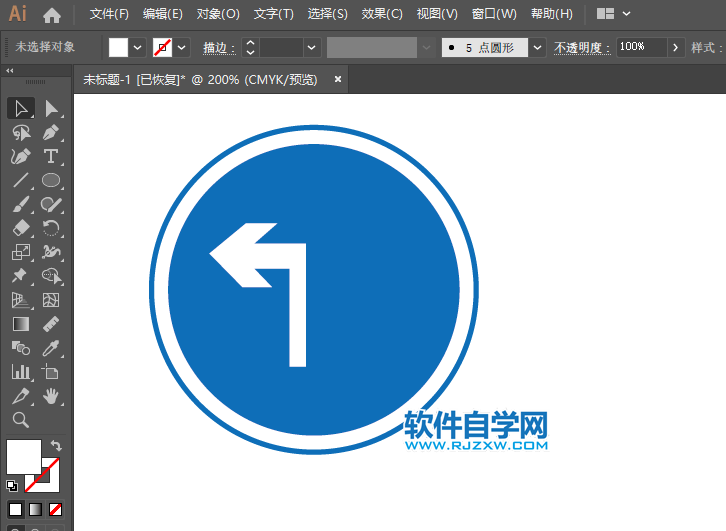This screenshot has width=726, height=531.
Task: Select the Direct Selection tool
Action: pos(51,108)
